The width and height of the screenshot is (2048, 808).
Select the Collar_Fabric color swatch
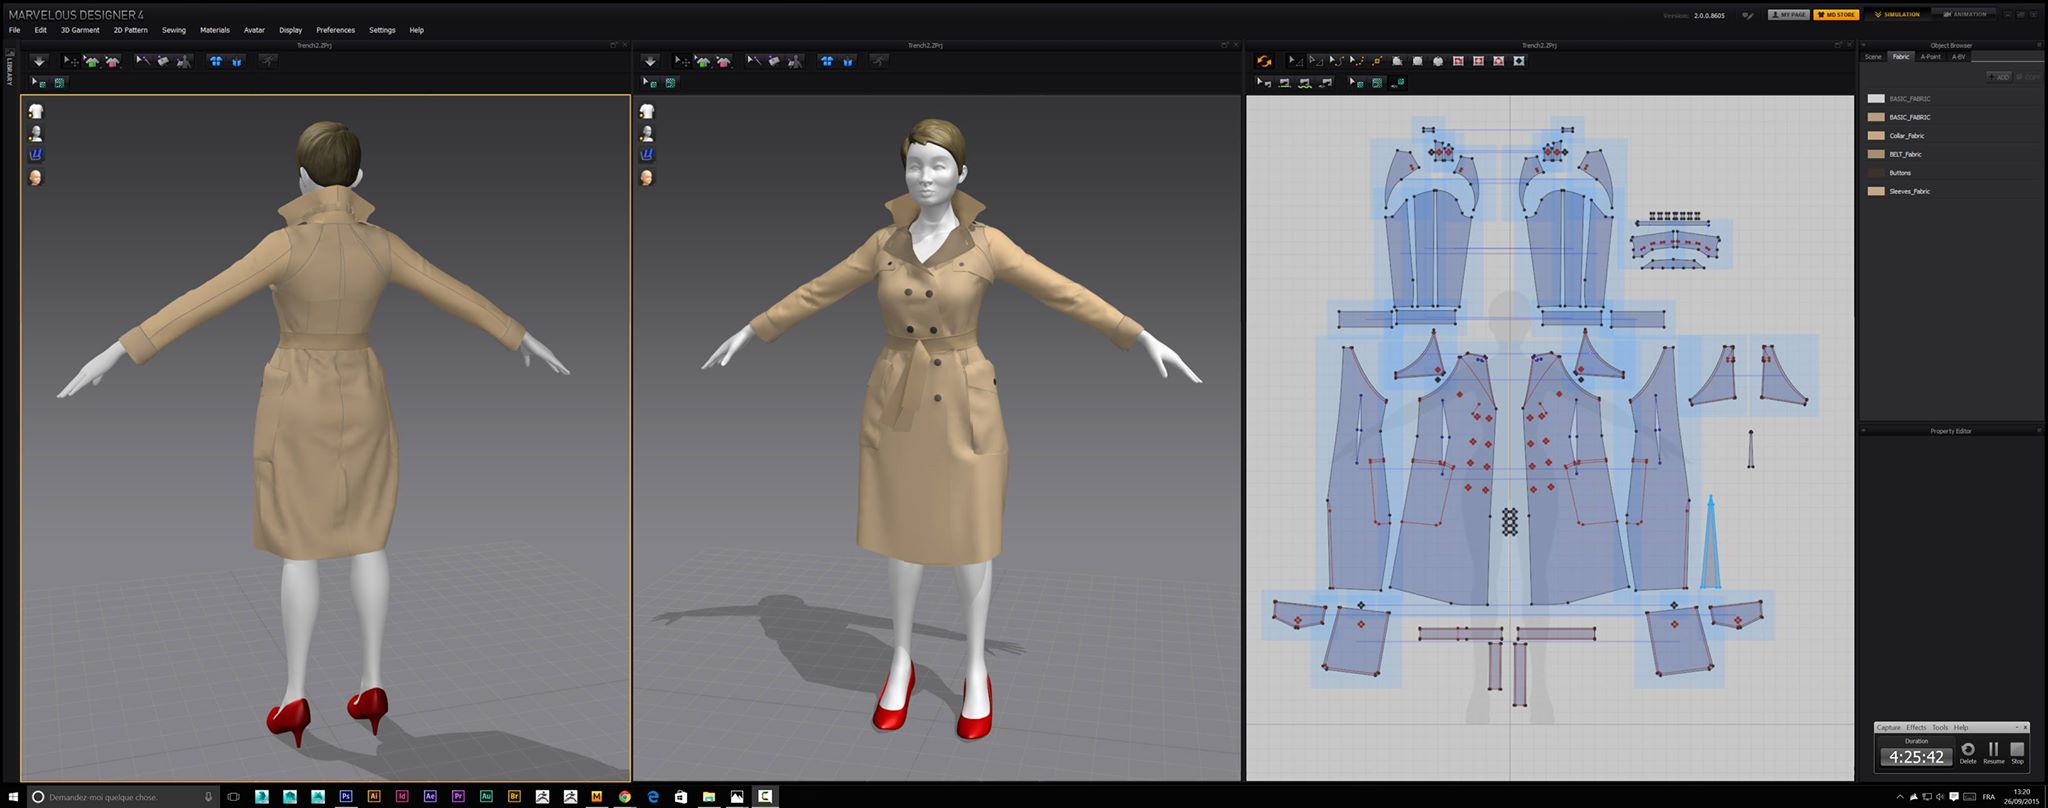point(1876,136)
